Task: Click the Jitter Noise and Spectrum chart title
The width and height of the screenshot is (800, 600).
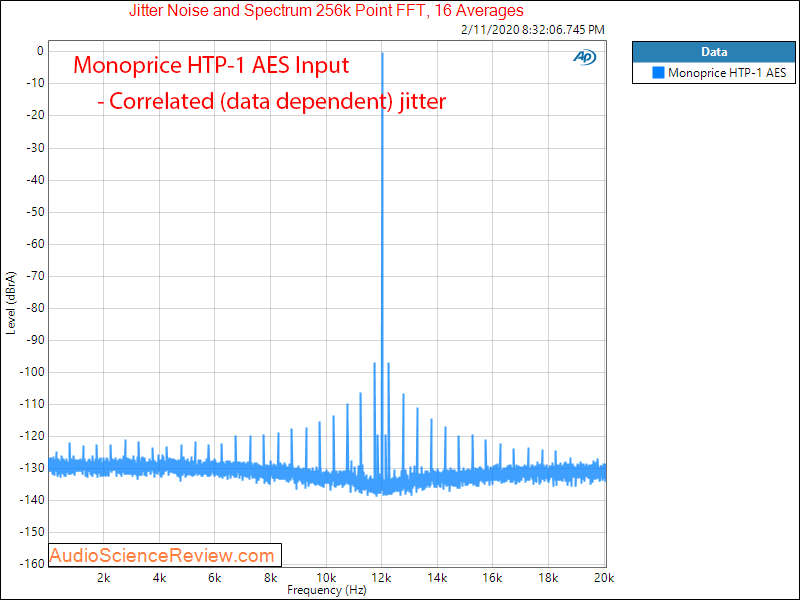Action: click(326, 10)
